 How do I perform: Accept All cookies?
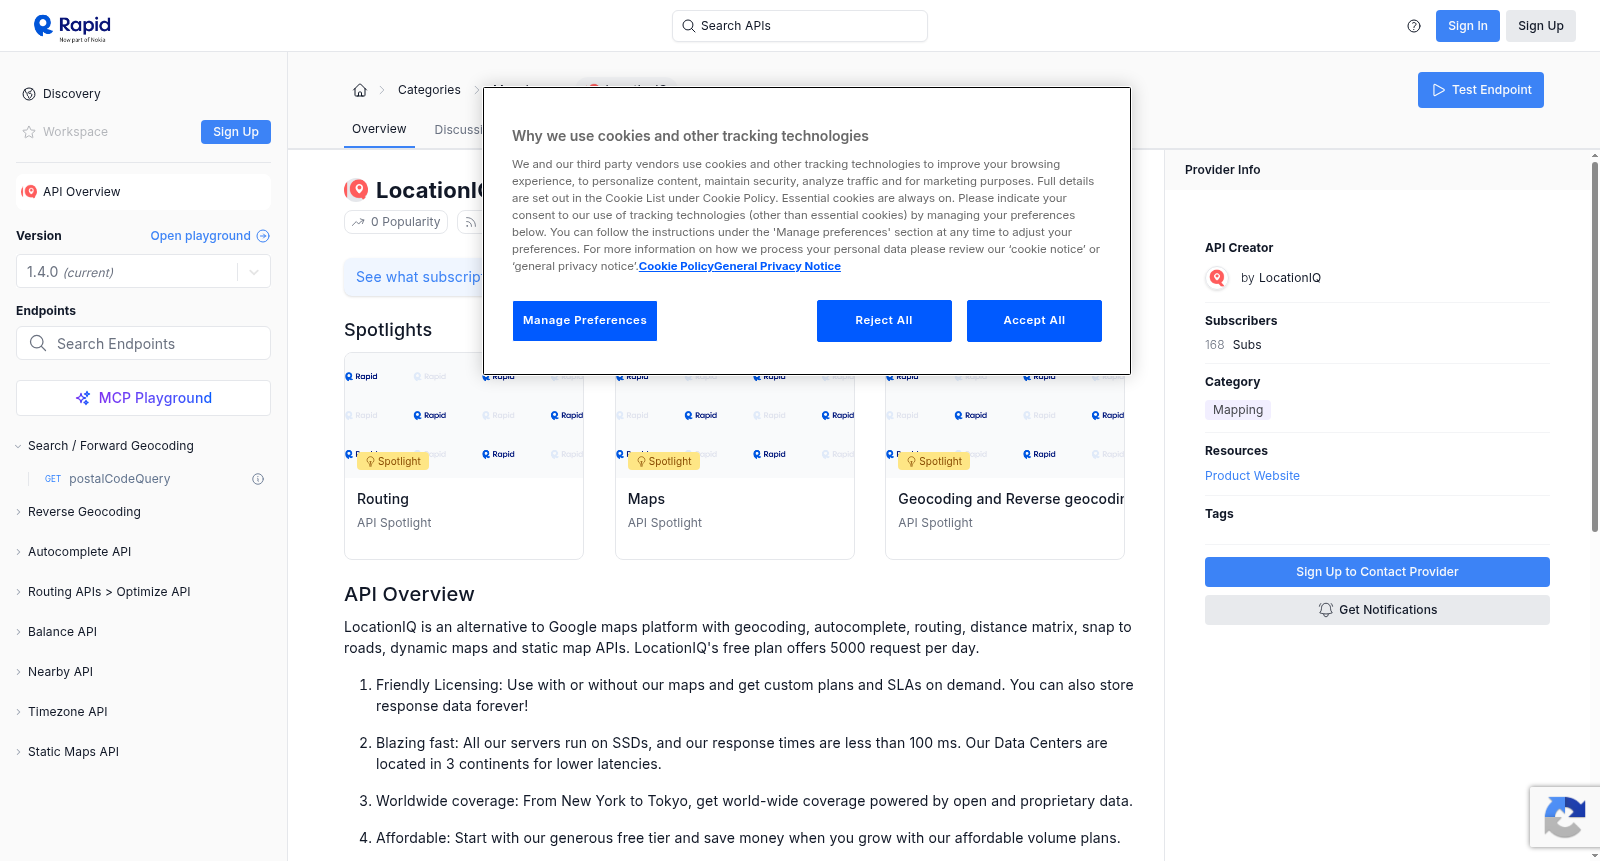coord(1034,321)
